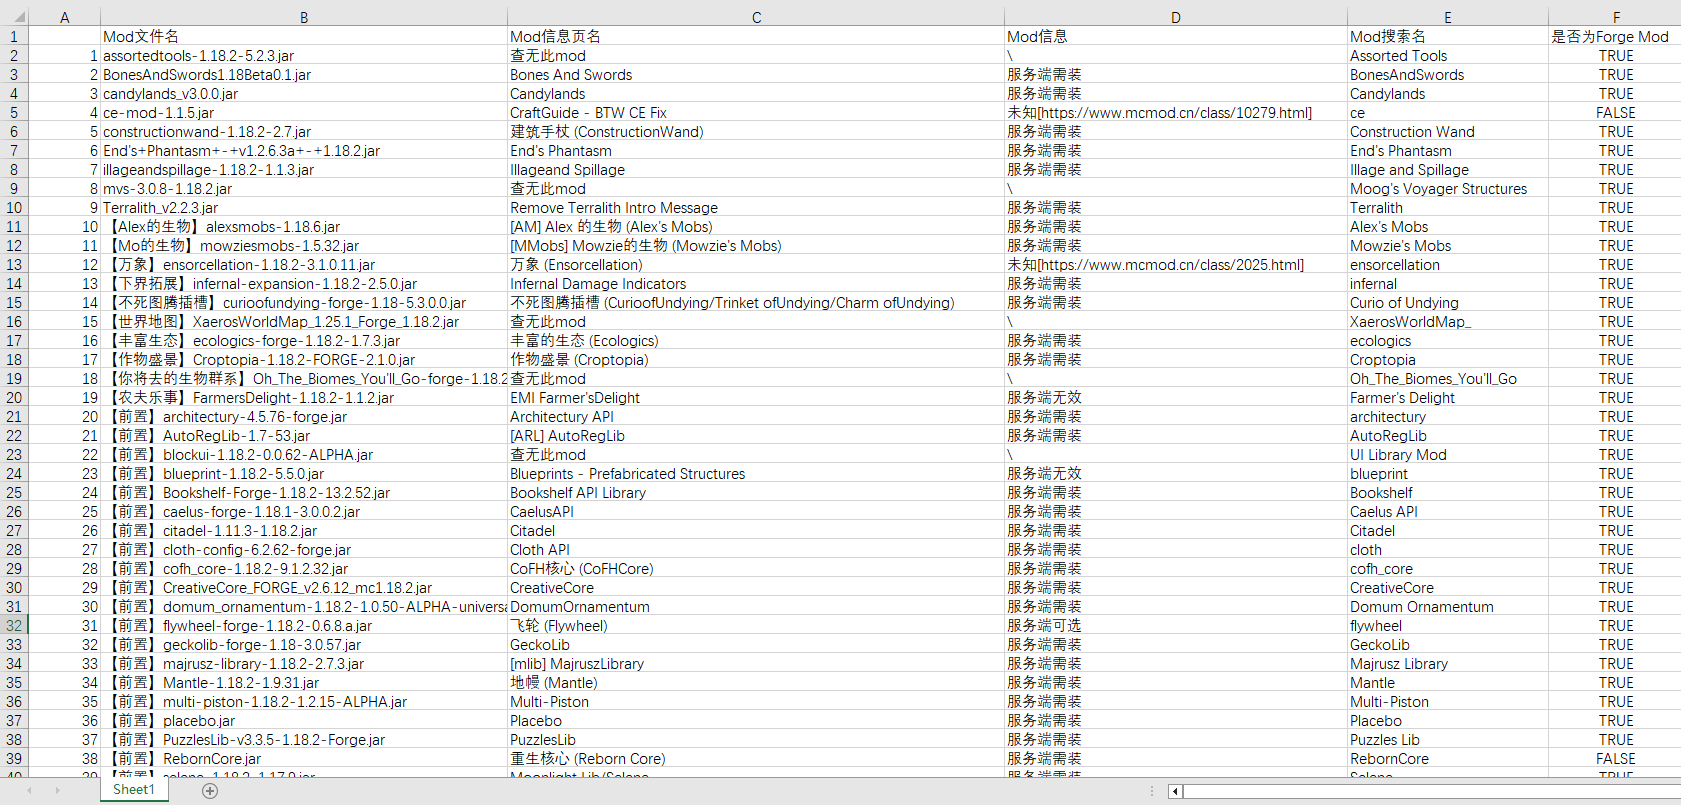The width and height of the screenshot is (1681, 805).
Task: Click cell '[ARL] AutoRegLib'
Action: point(756,436)
